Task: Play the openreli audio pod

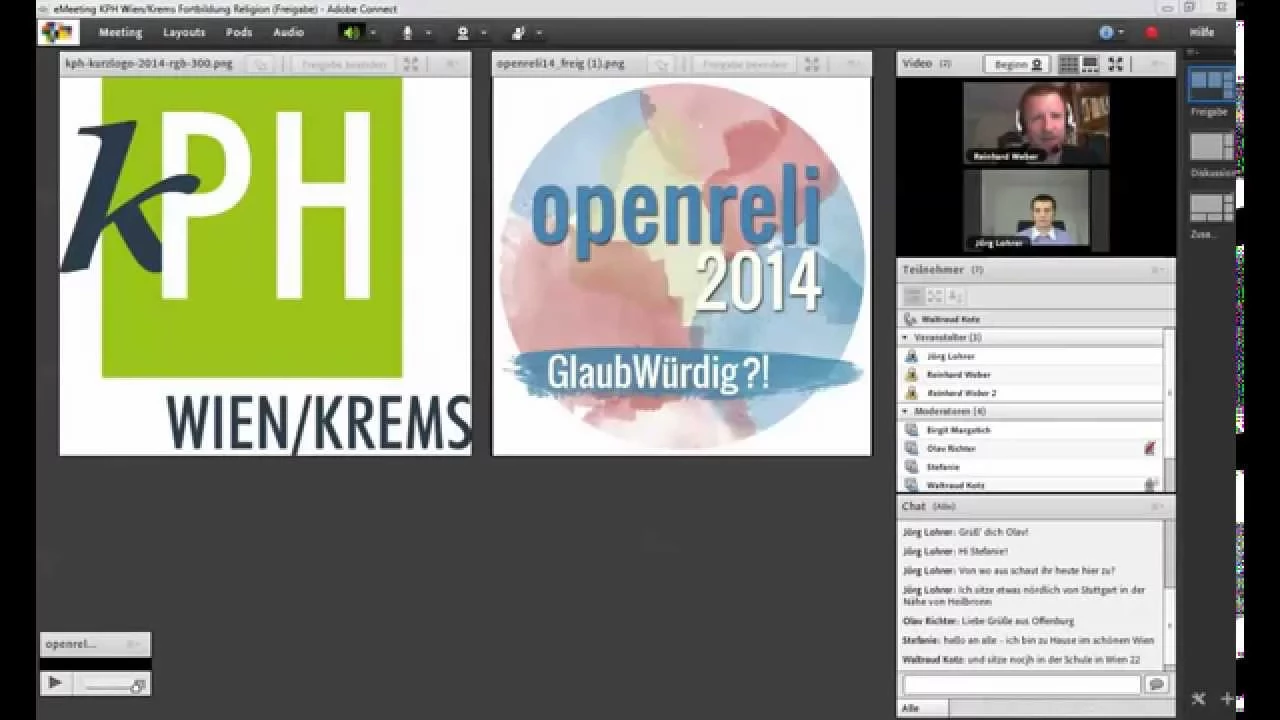Action: [x=55, y=684]
